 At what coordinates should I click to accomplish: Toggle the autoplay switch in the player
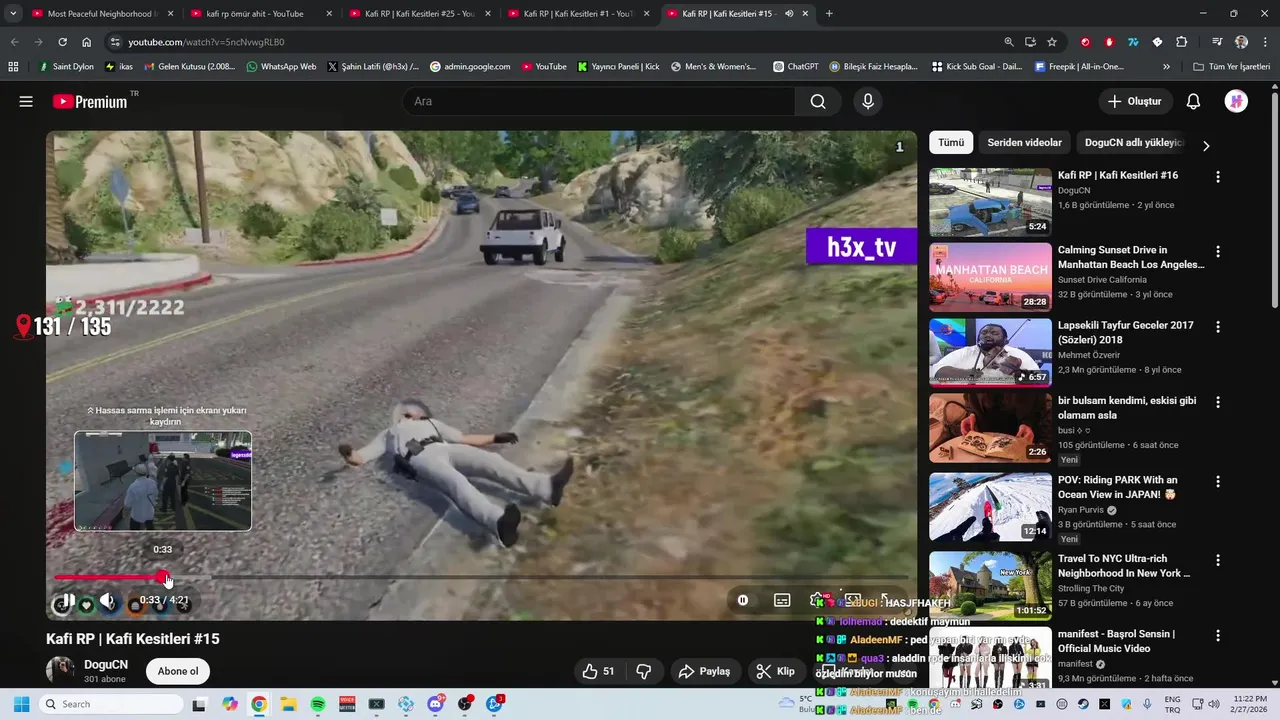743,600
